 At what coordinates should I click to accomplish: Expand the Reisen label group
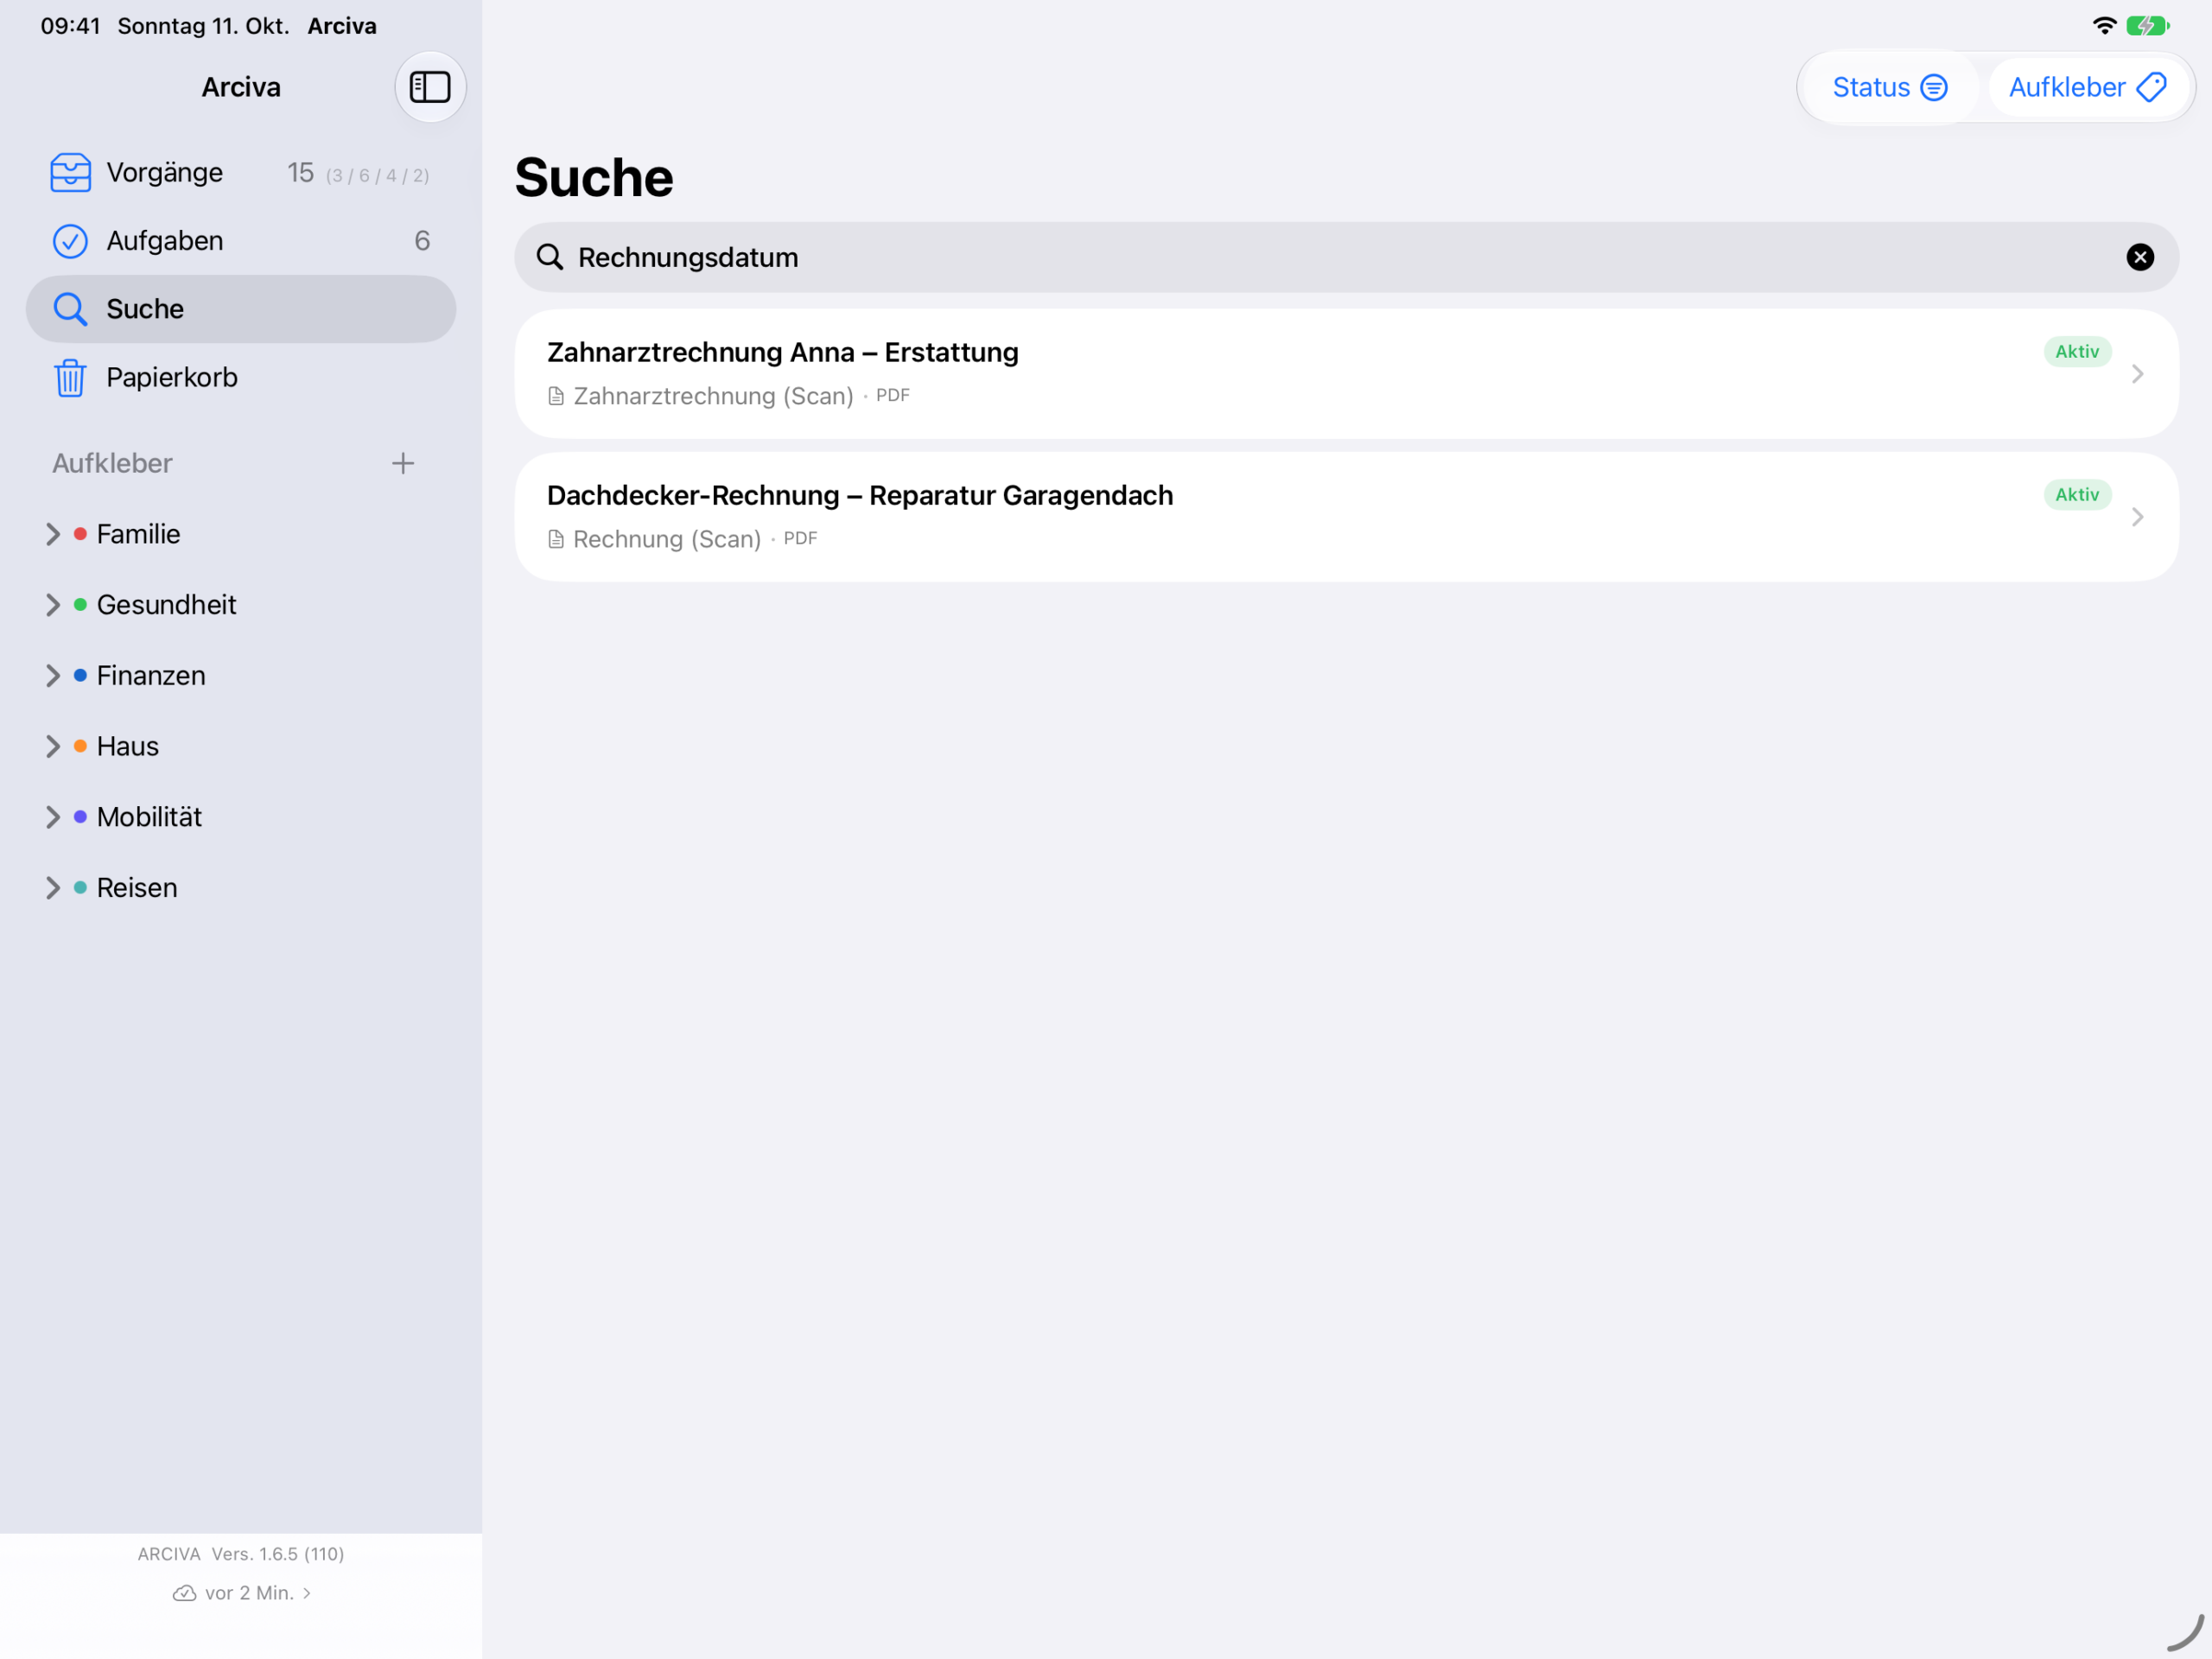53,888
